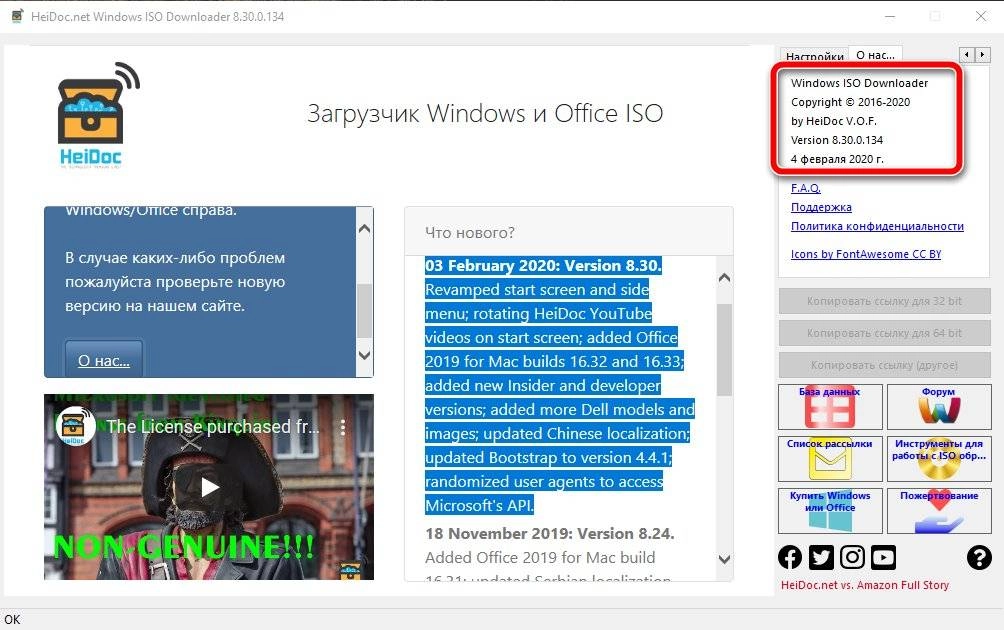Image resolution: width=1004 pixels, height=630 pixels.
Task: Open the Twitter page icon
Action: click(x=821, y=558)
